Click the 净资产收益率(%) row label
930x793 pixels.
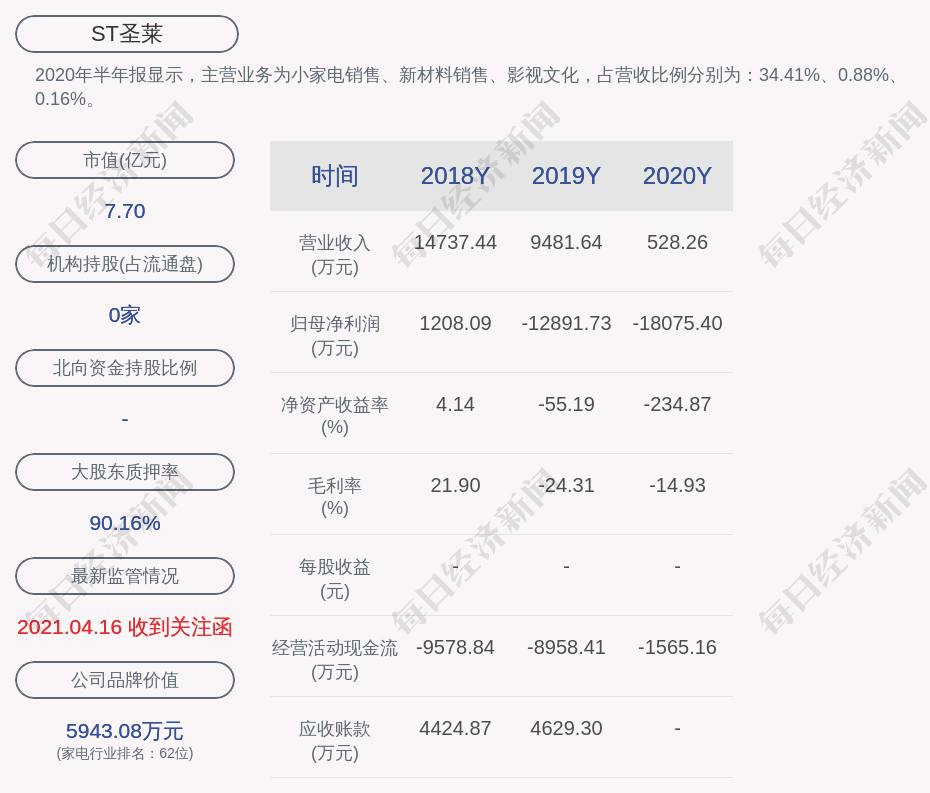coord(335,416)
